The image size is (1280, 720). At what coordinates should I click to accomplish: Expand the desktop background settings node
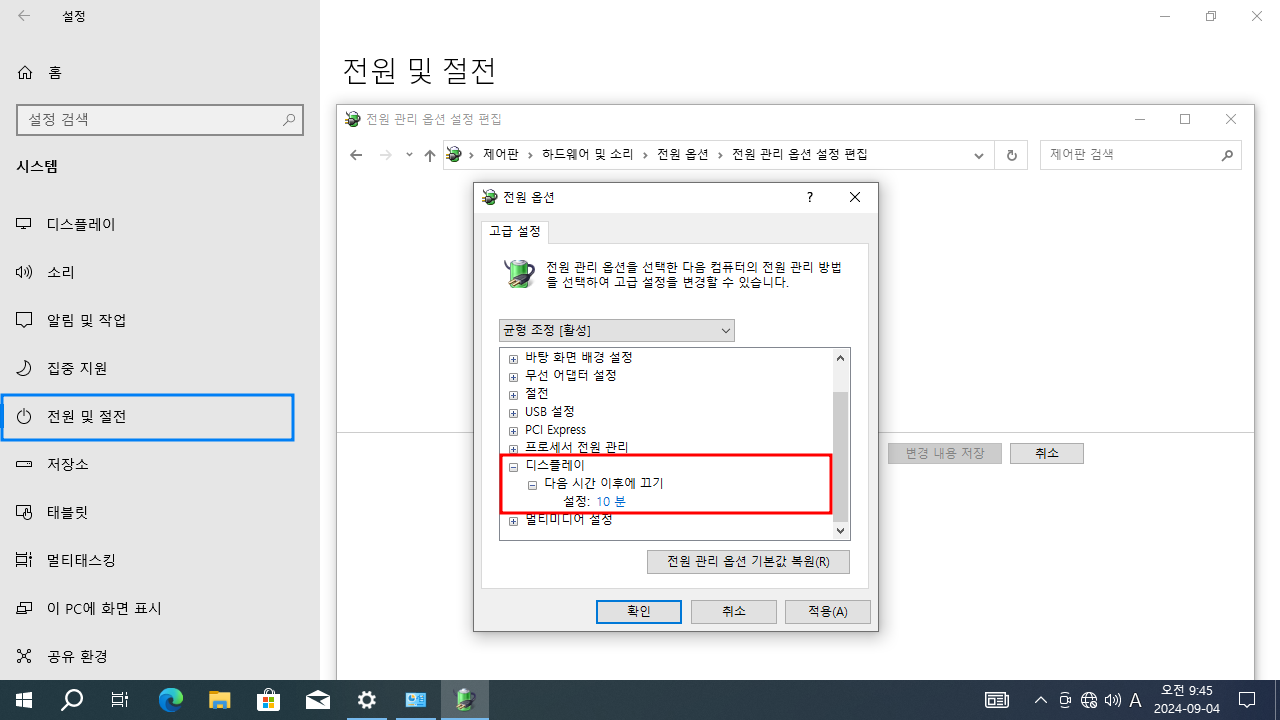click(513, 359)
